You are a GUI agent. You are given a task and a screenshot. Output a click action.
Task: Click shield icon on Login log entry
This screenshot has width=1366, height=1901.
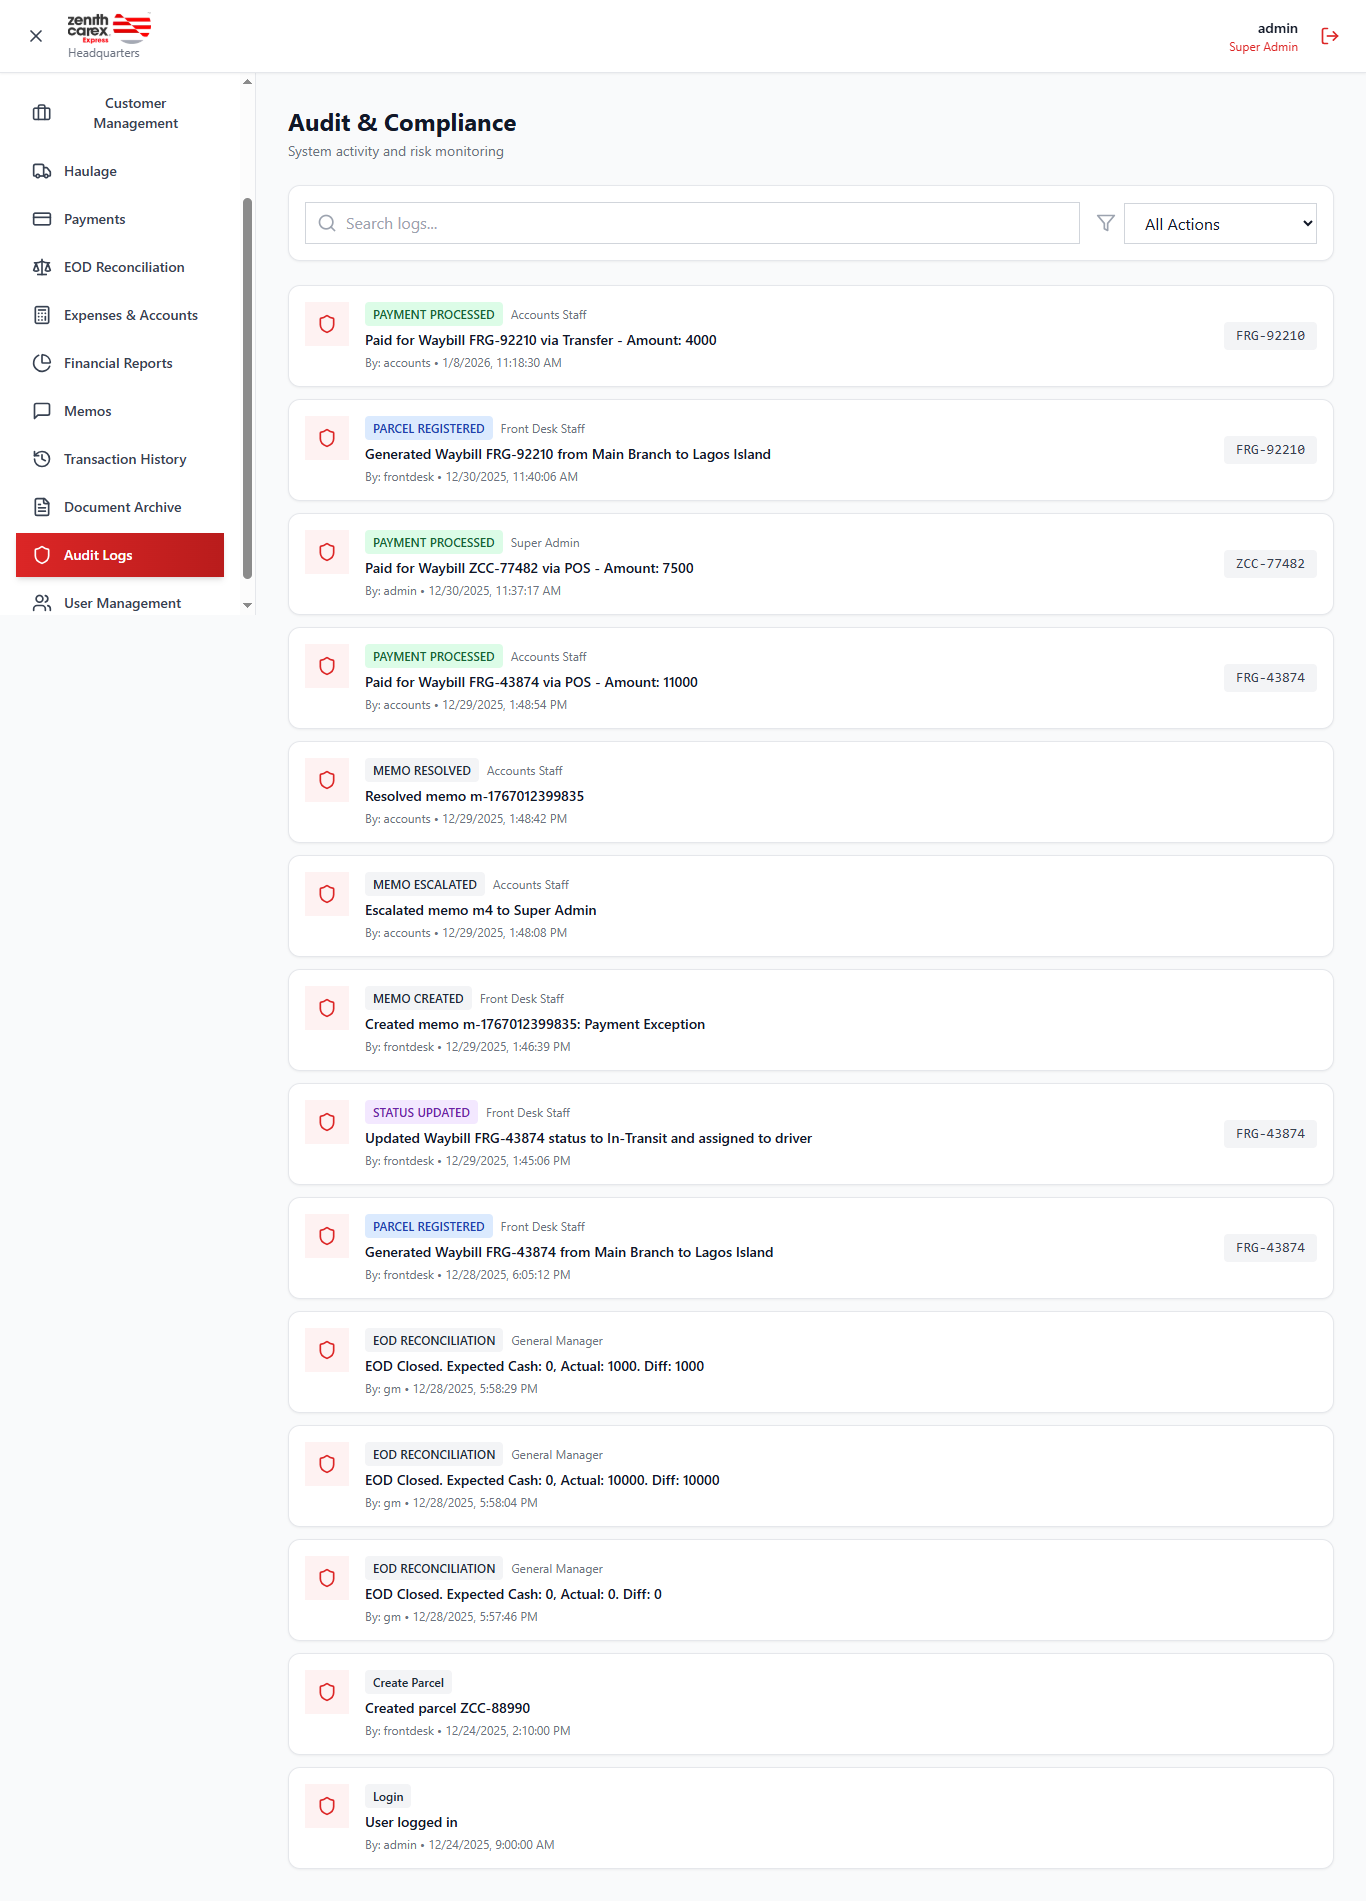pyautogui.click(x=327, y=1806)
